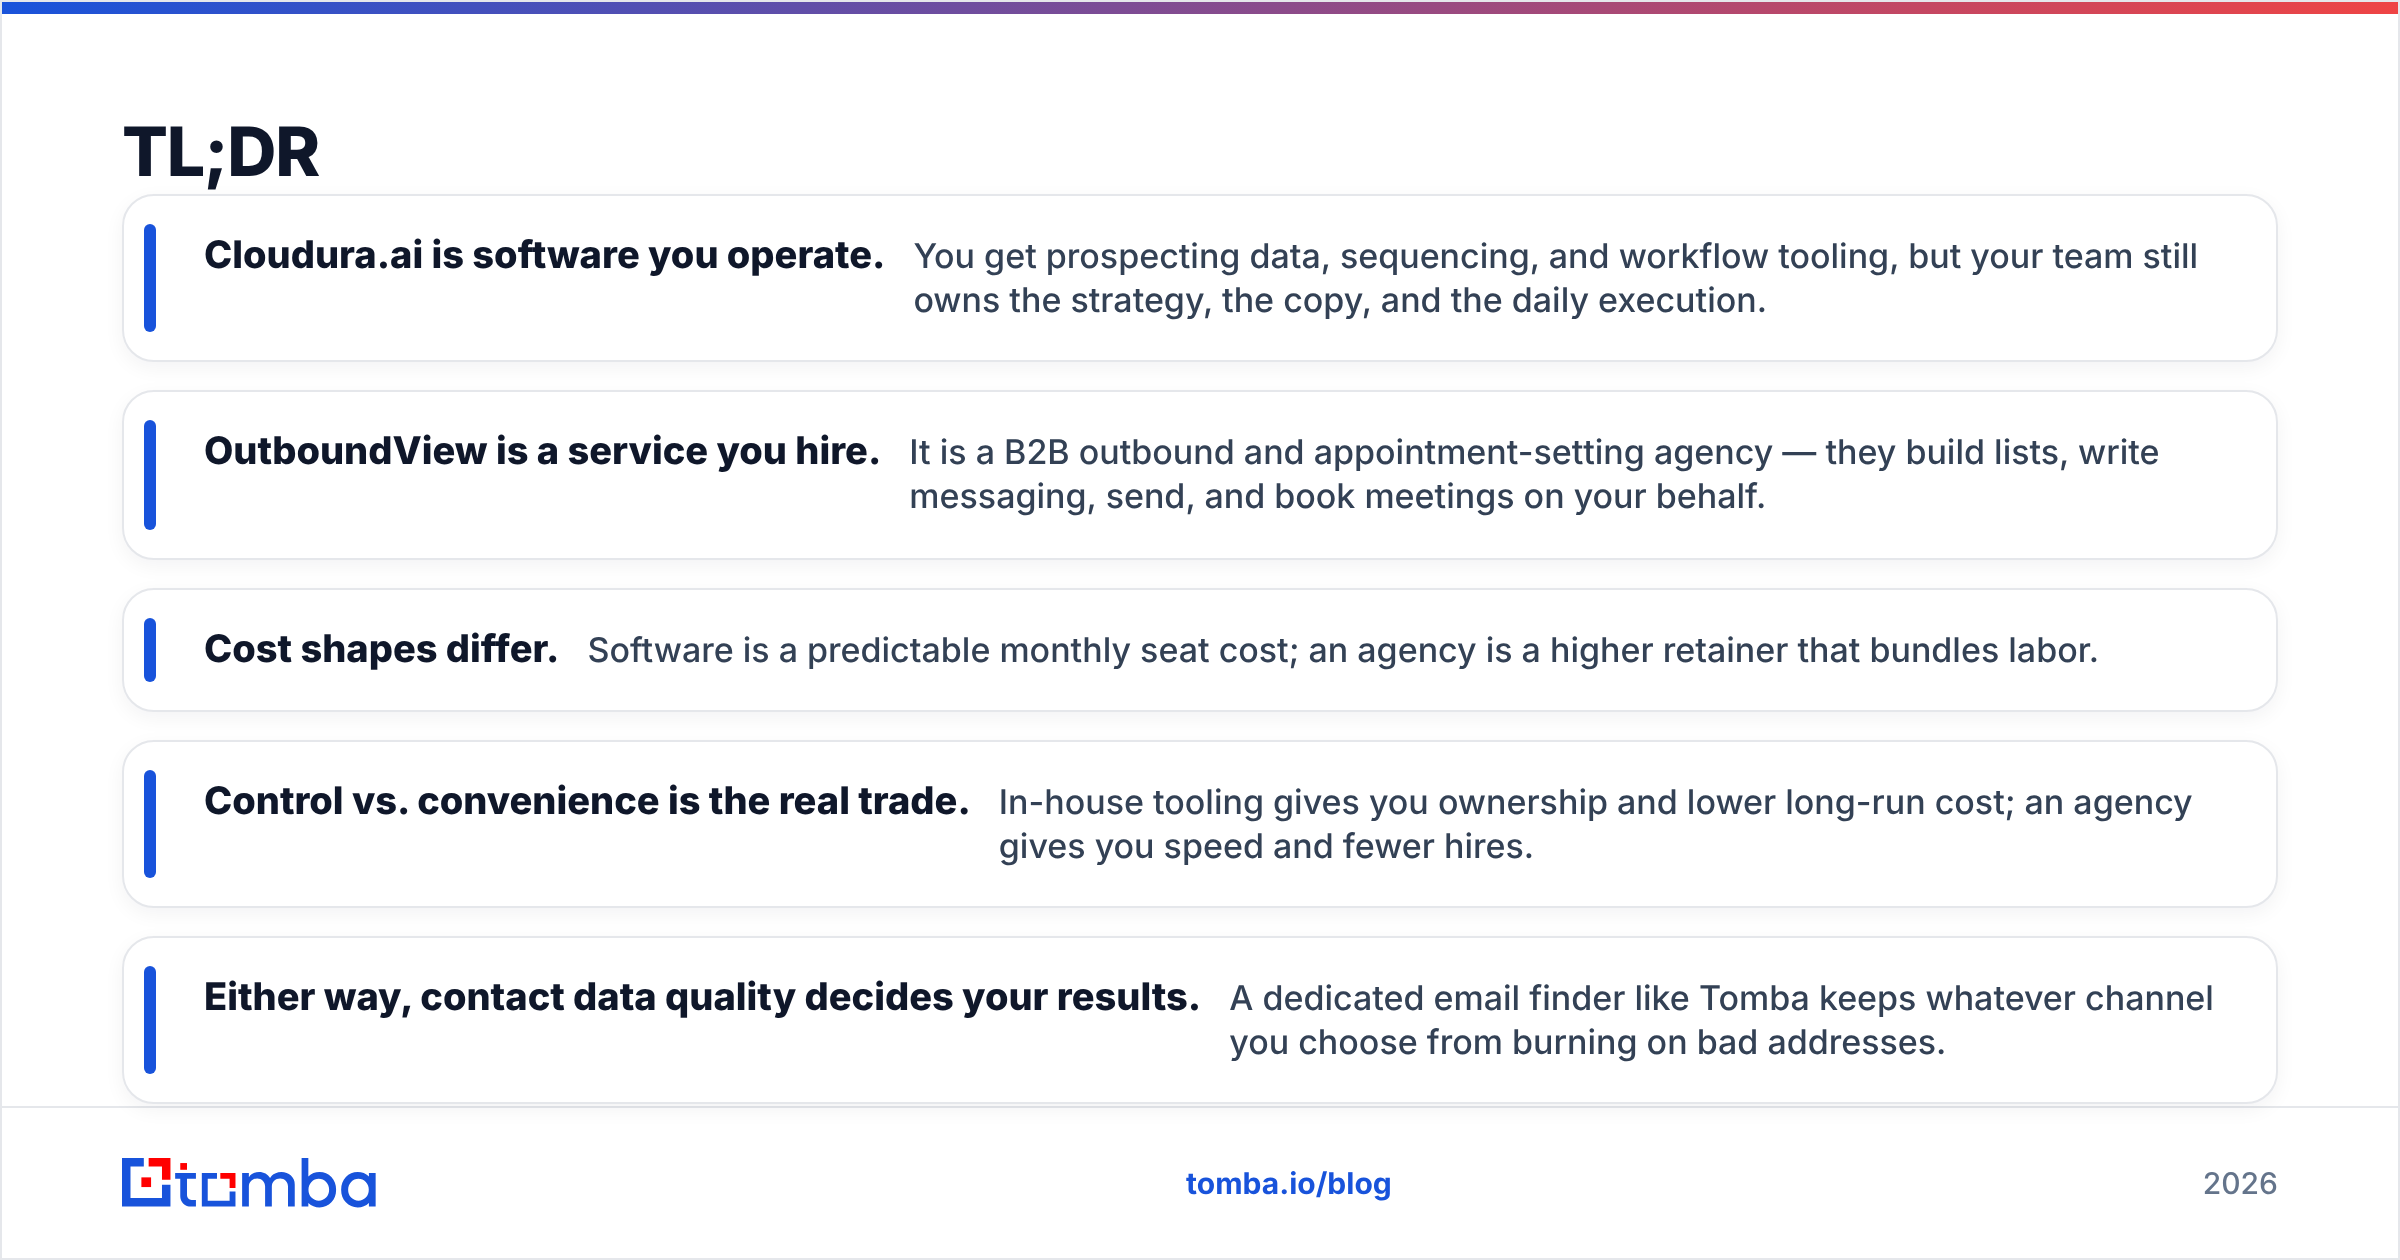Open the tomba.io/blog link
Image resolution: width=2400 pixels, height=1260 pixels.
pyautogui.click(x=1288, y=1184)
